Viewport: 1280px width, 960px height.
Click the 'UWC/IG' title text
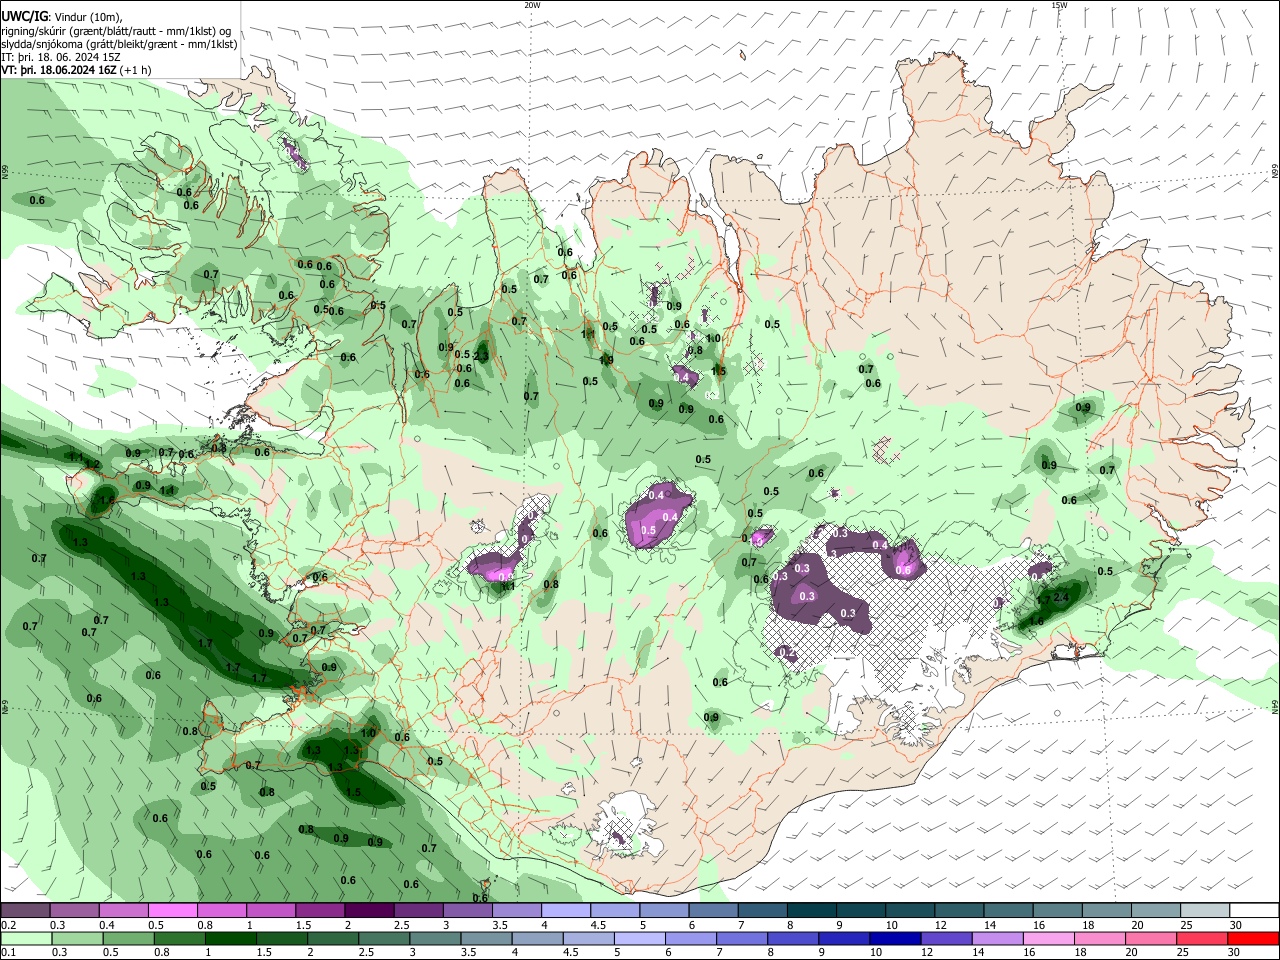point(24,16)
